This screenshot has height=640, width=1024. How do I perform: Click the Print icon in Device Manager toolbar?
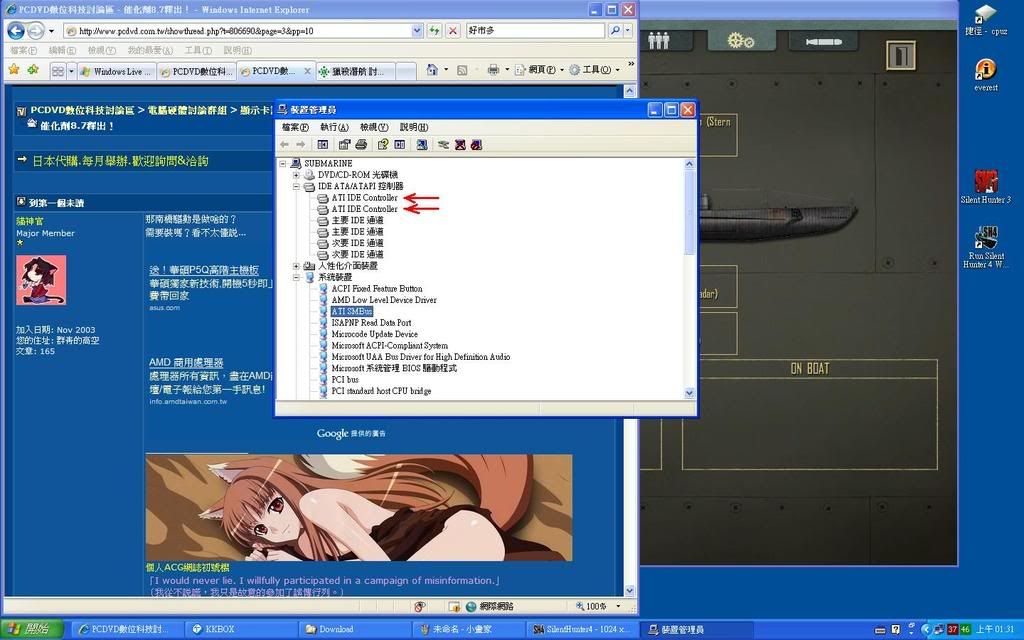pyautogui.click(x=361, y=144)
